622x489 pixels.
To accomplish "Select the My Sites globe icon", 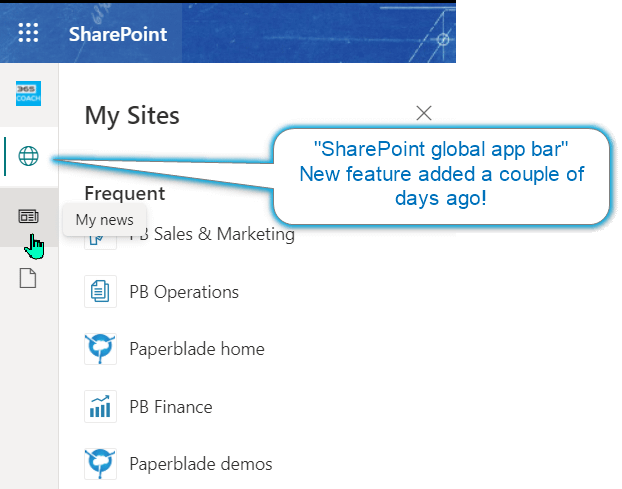I will [x=29, y=156].
